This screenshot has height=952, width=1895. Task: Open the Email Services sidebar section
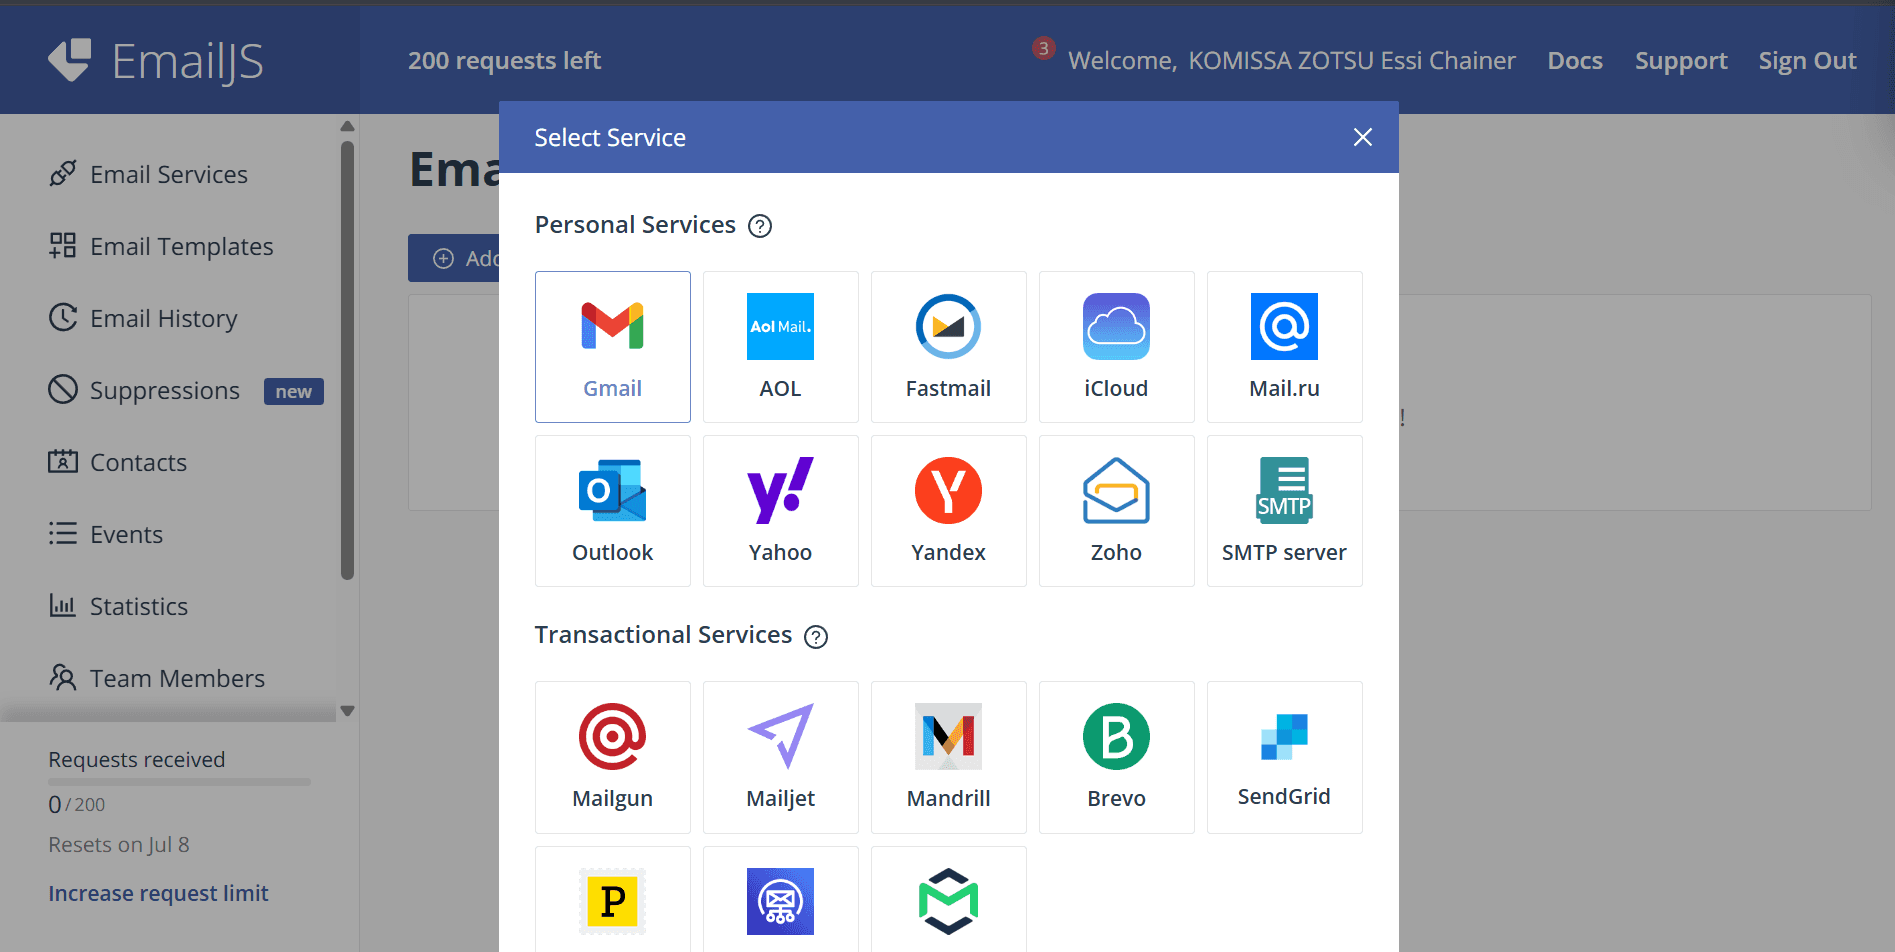point(168,173)
